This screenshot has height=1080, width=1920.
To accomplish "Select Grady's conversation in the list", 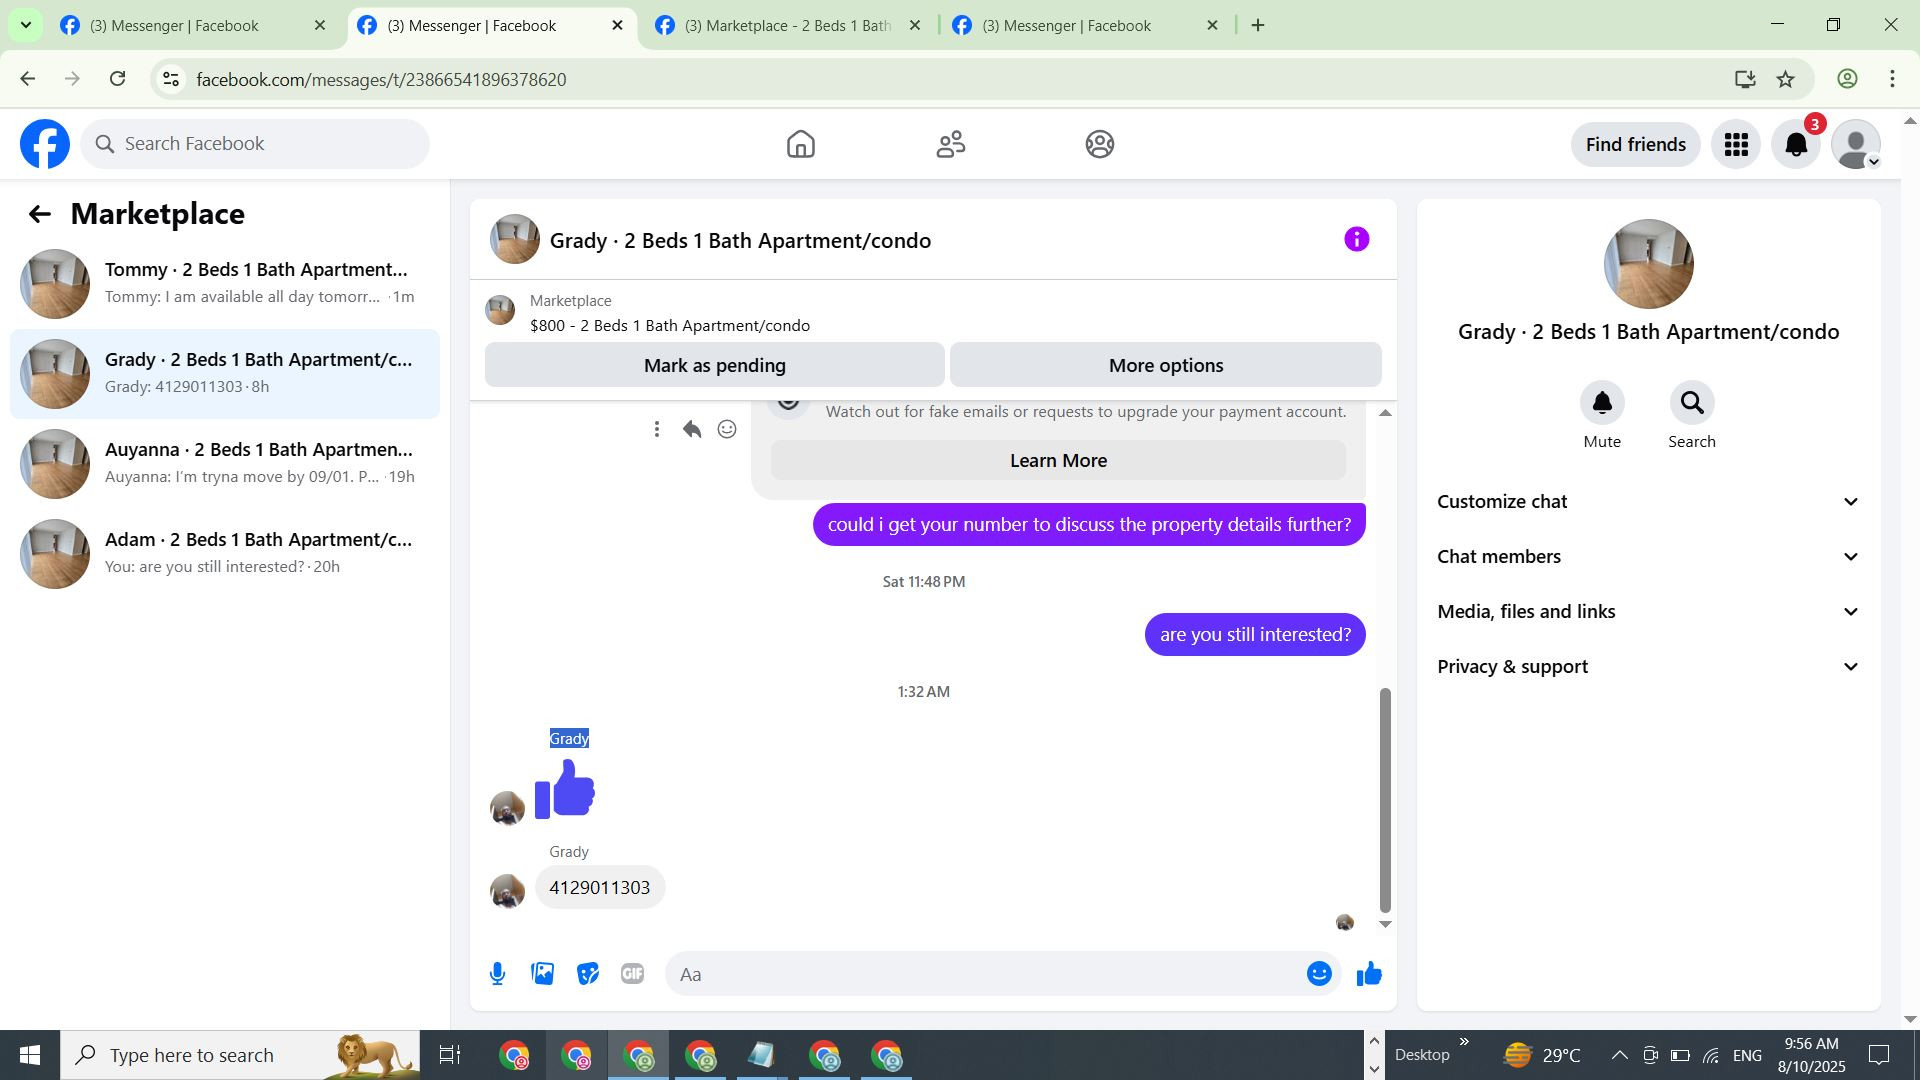I will click(225, 374).
